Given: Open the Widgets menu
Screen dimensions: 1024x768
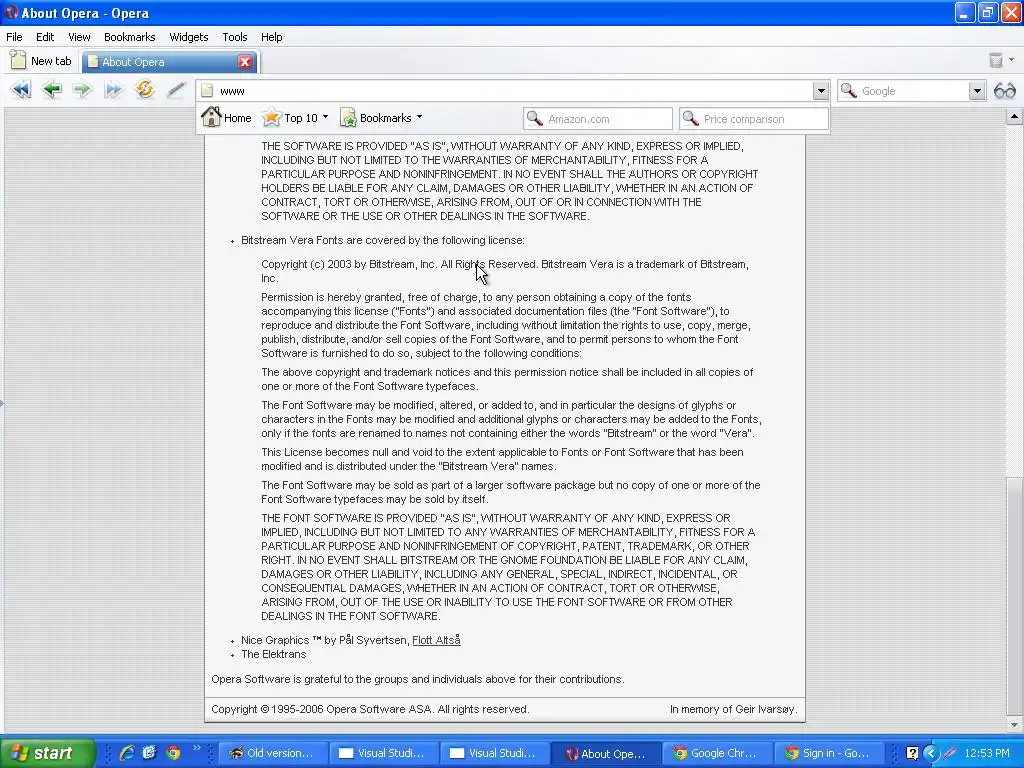Looking at the screenshot, I should (189, 37).
